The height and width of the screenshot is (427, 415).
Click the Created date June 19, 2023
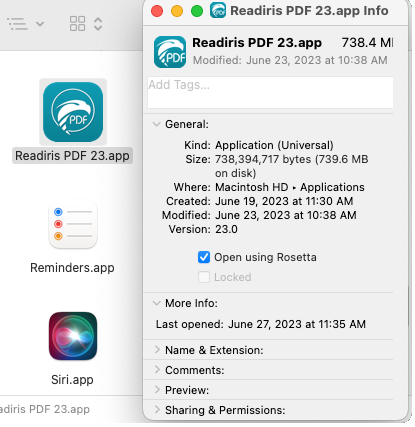(x=284, y=201)
